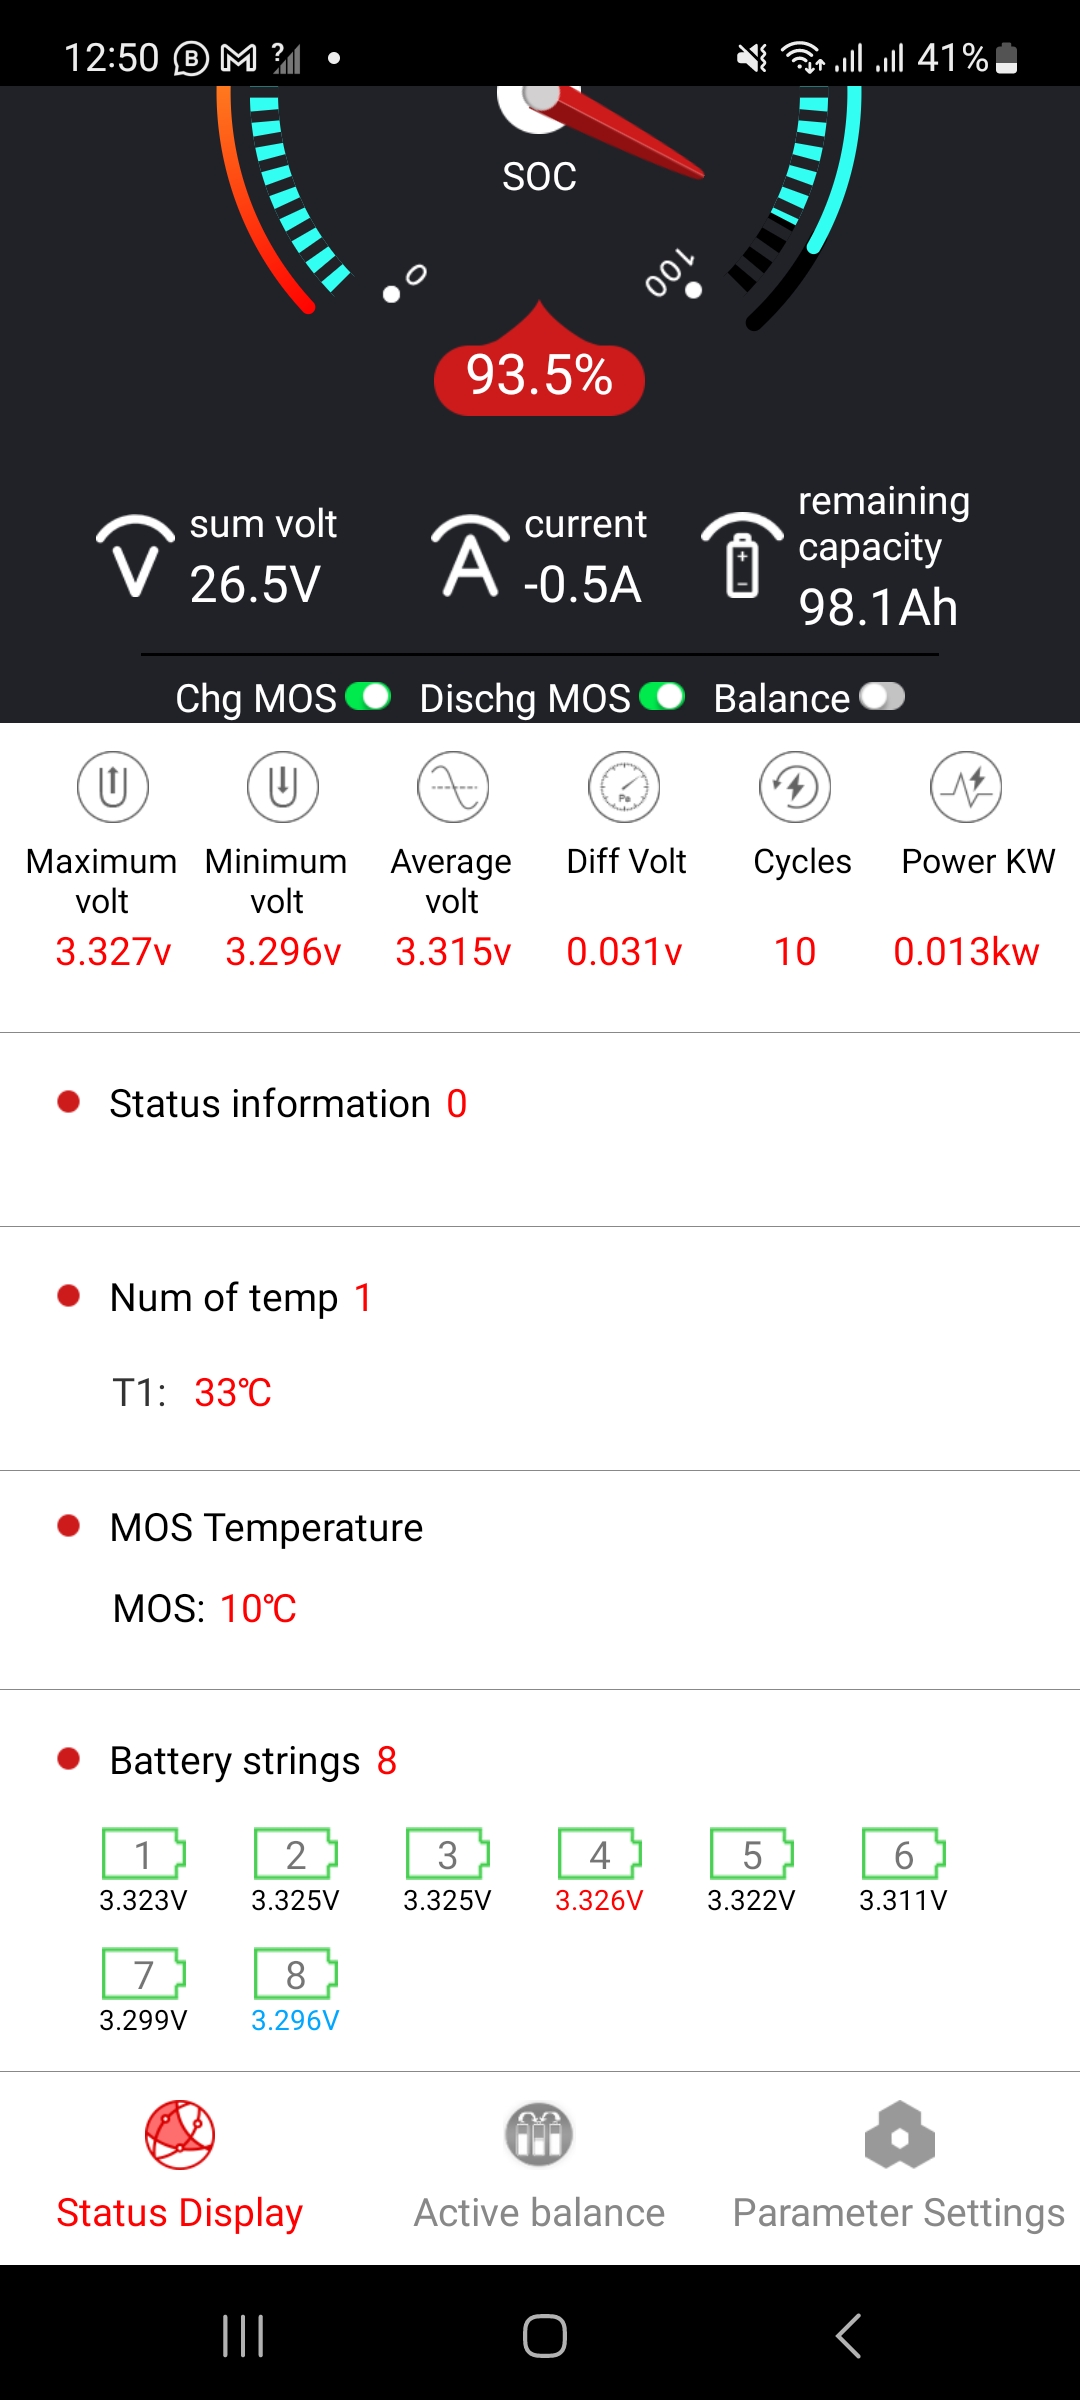Tap the Minimum volt icon
Viewport: 1080px width, 2400px height.
point(283,787)
